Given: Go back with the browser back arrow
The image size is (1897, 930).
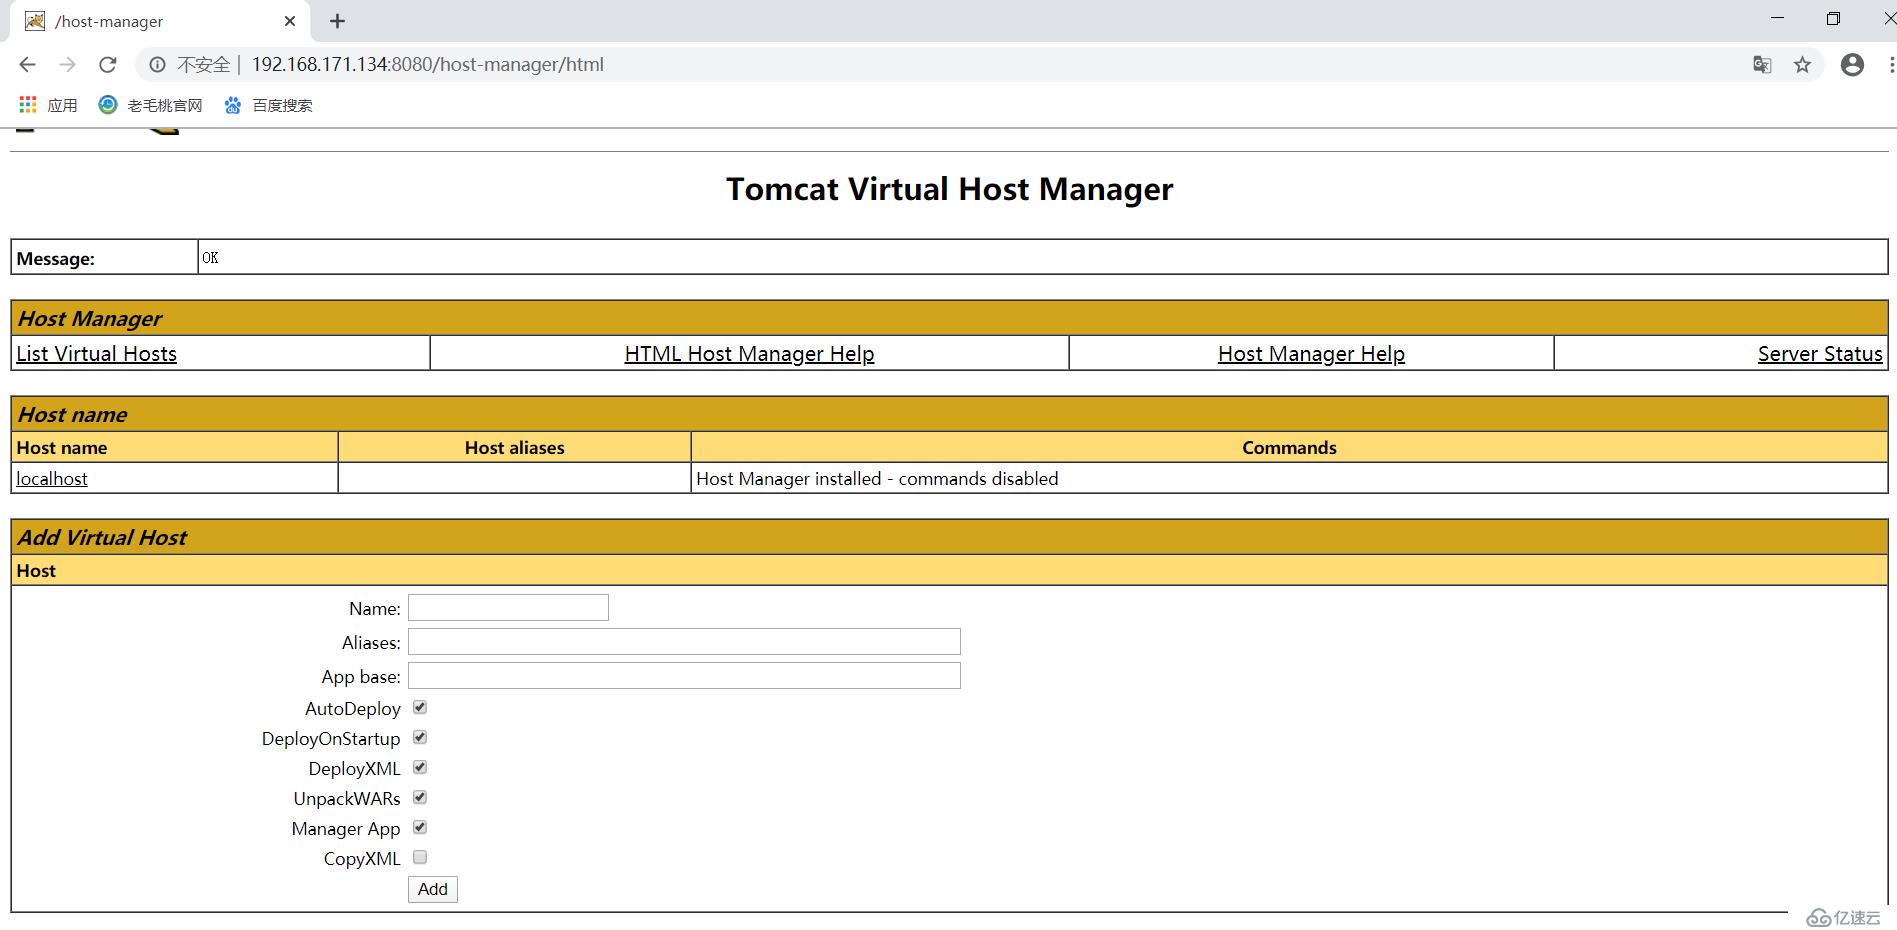Looking at the screenshot, I should (27, 64).
